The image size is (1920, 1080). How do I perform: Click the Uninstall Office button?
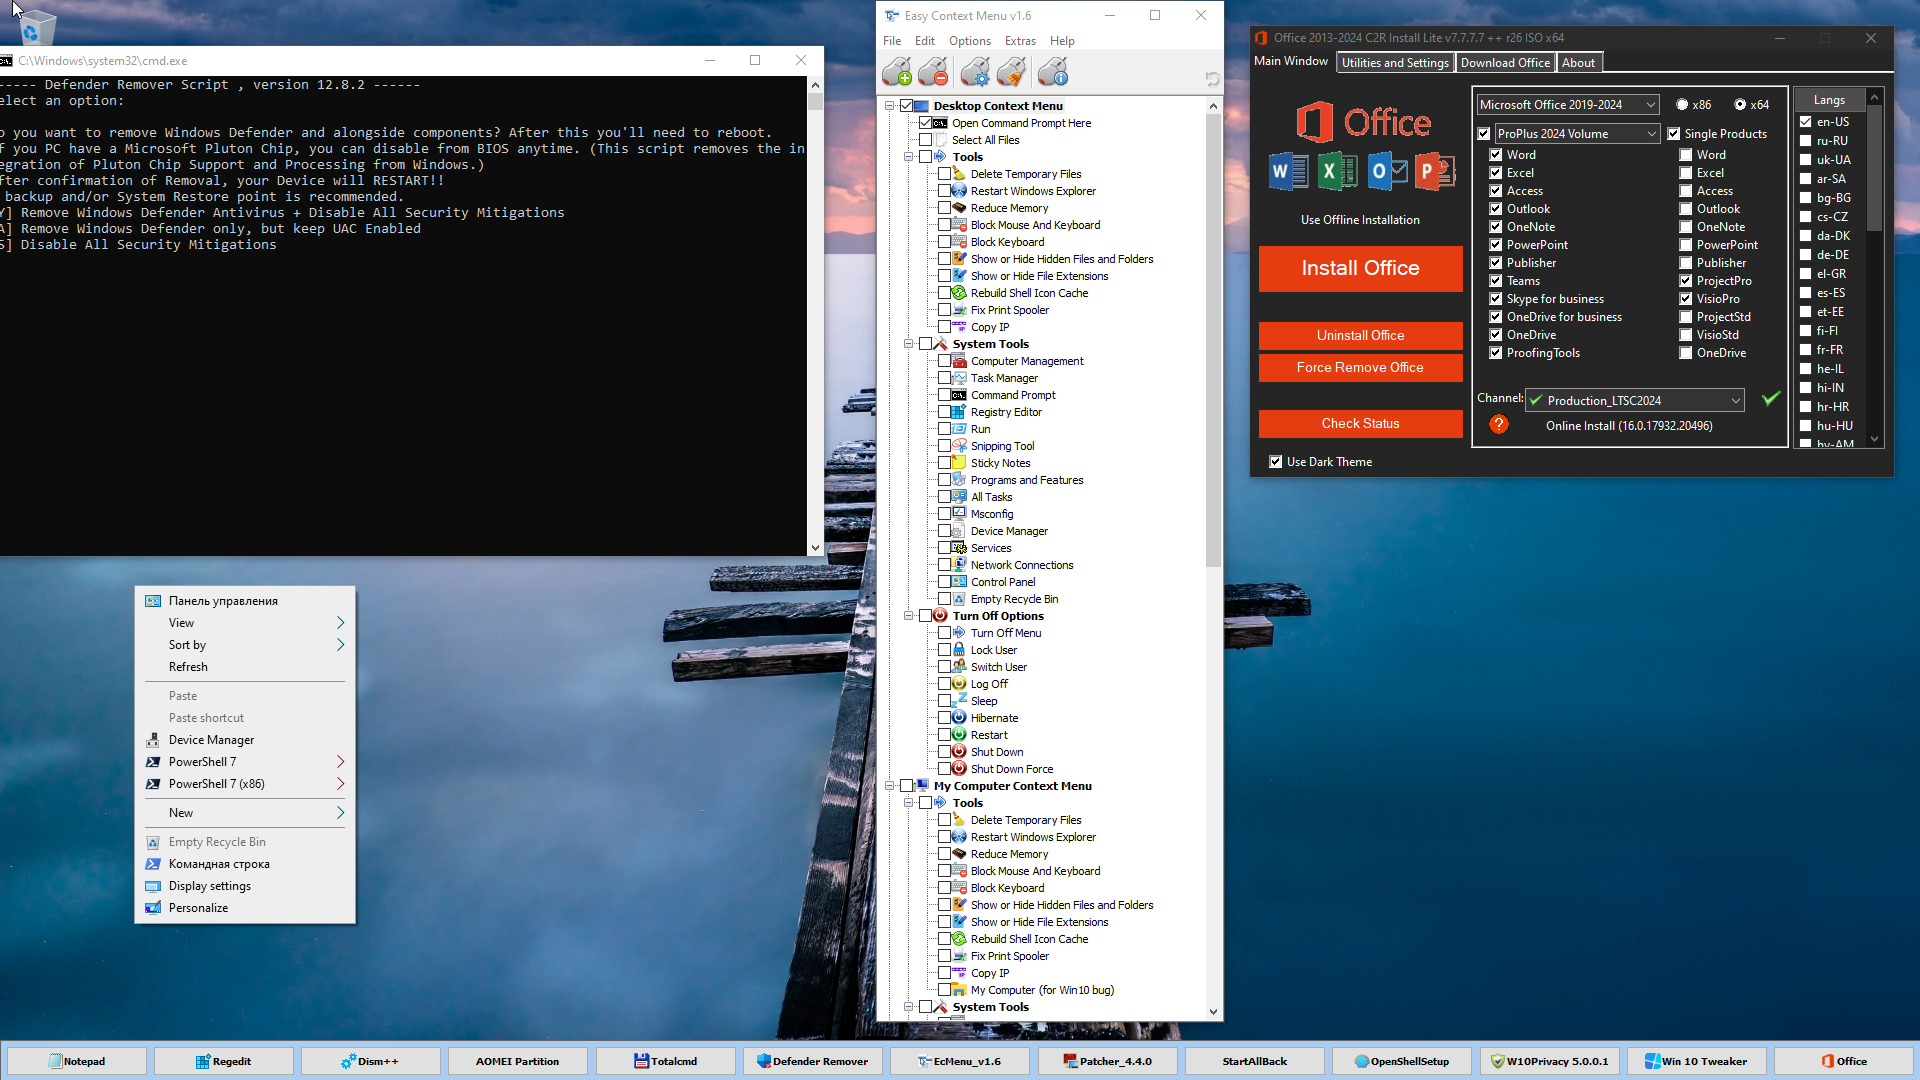pyautogui.click(x=1360, y=335)
